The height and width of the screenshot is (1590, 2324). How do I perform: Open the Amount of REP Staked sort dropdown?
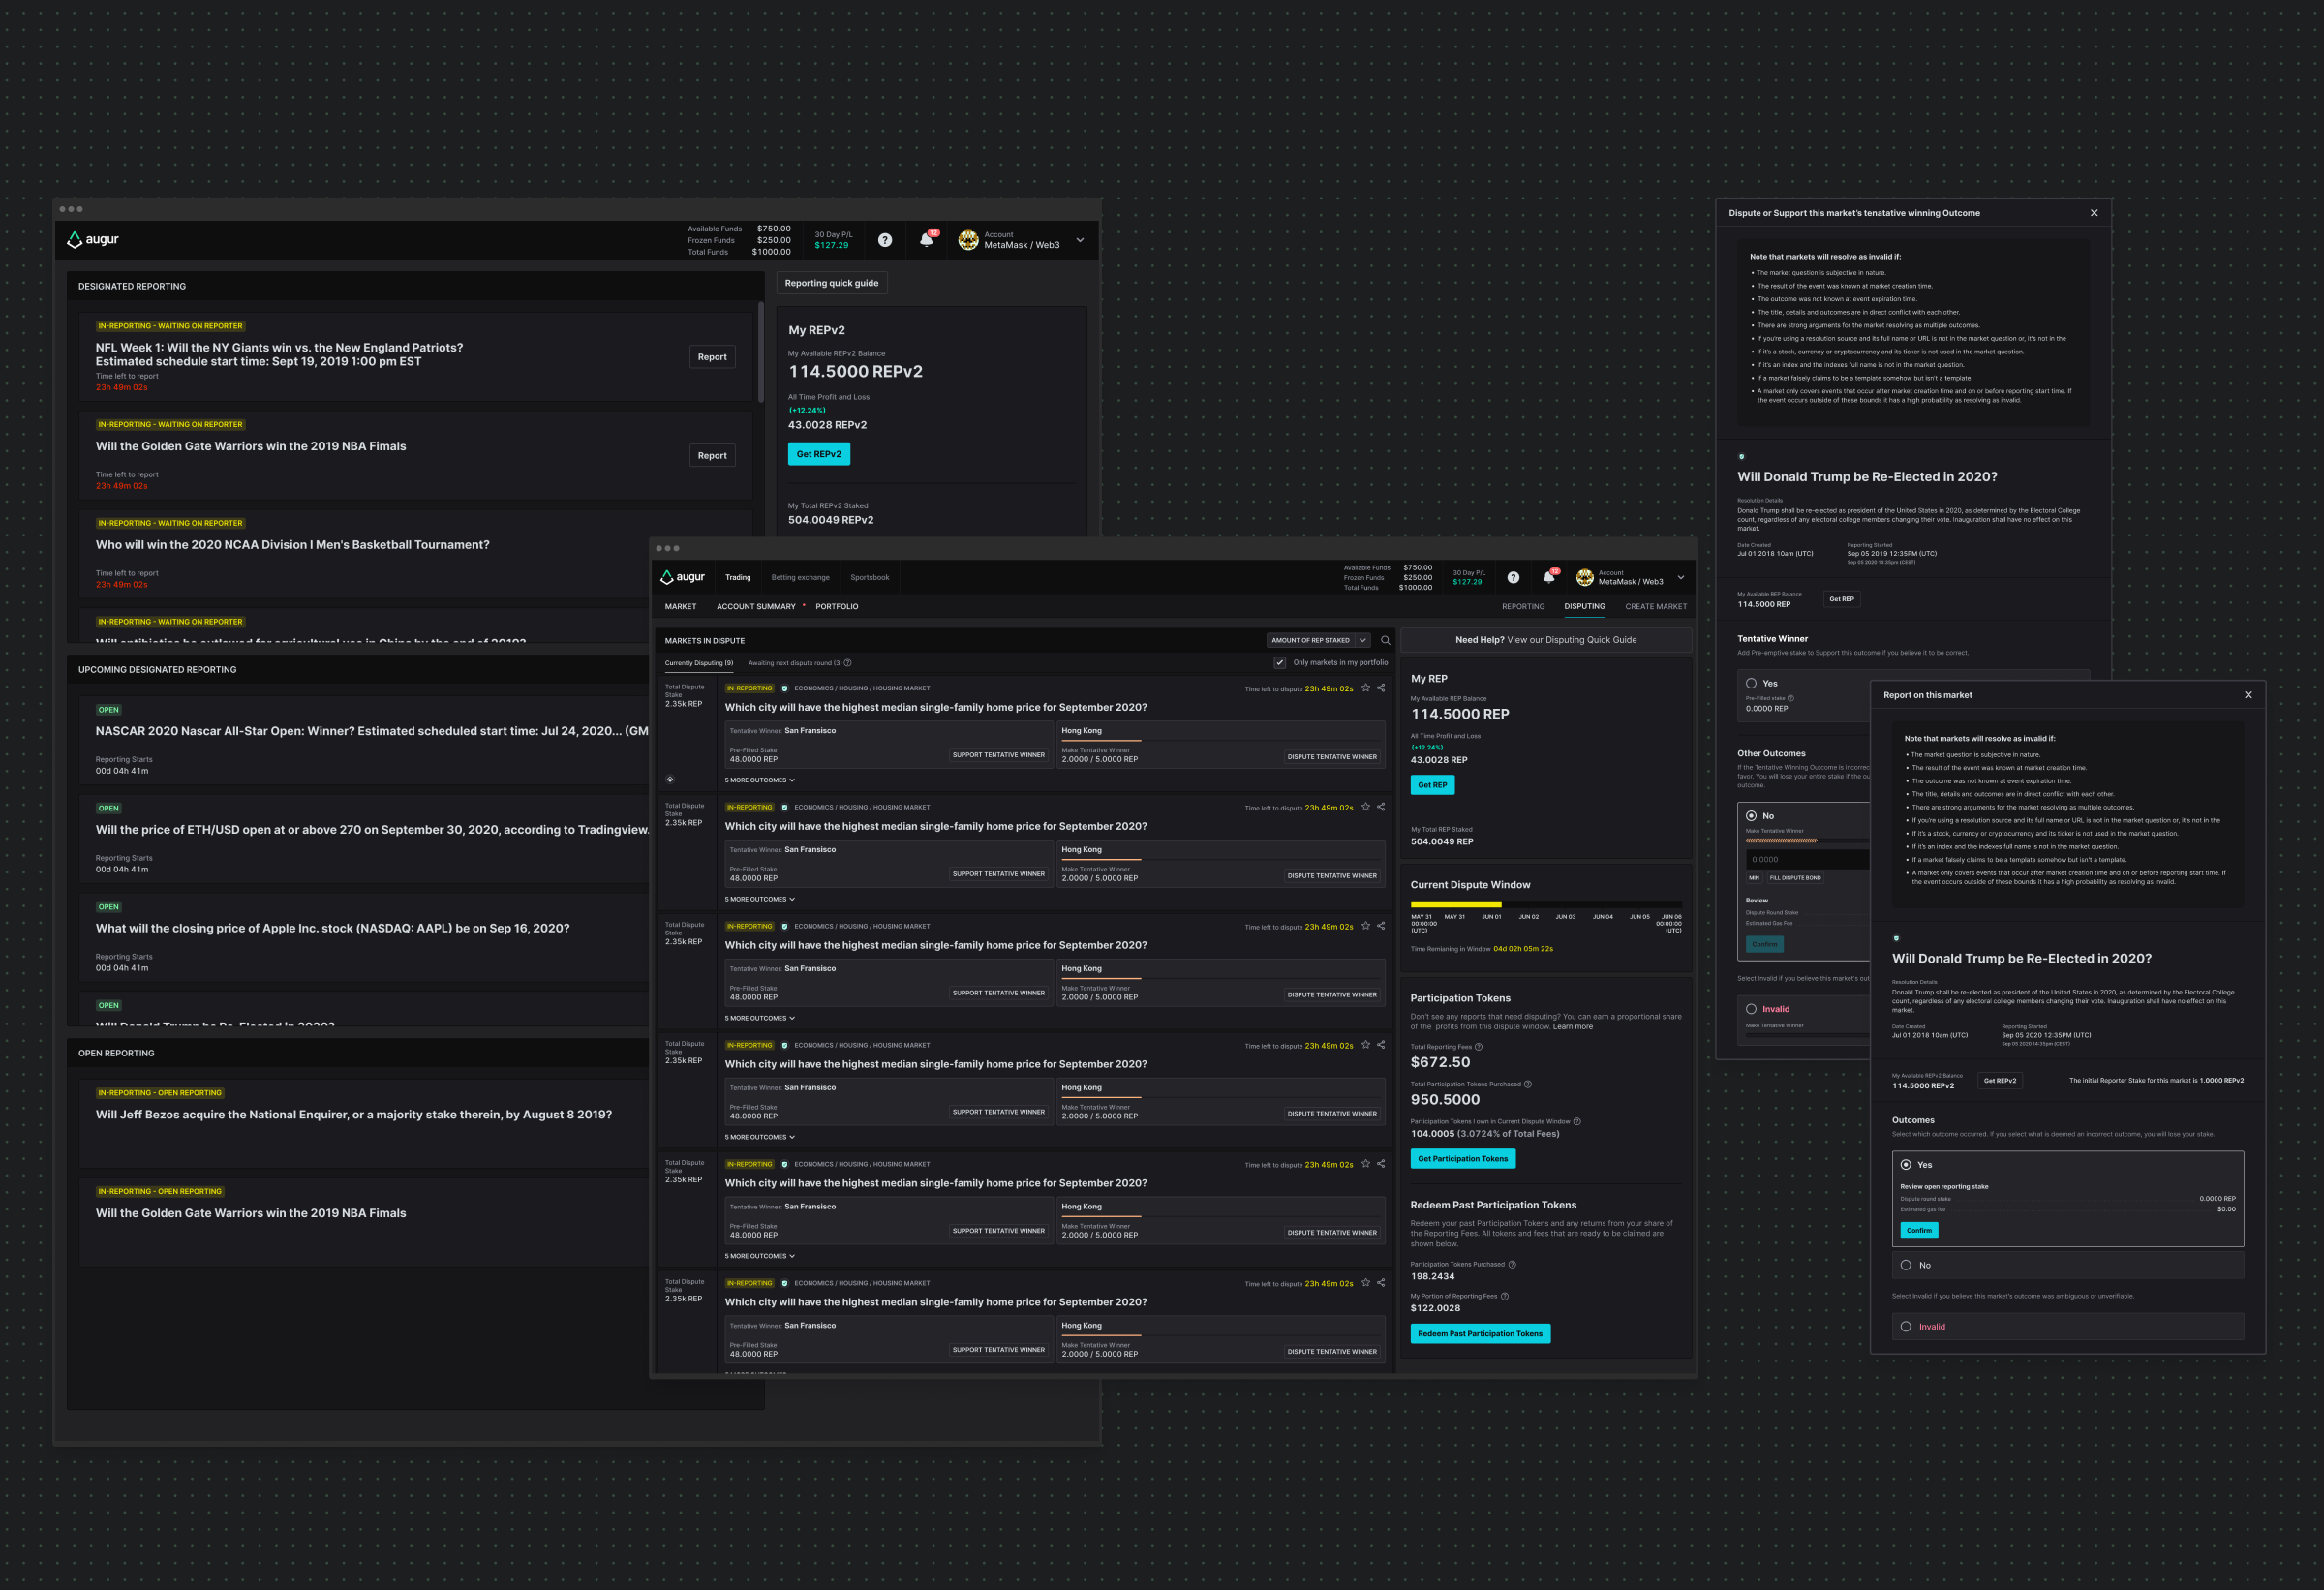tap(1318, 640)
